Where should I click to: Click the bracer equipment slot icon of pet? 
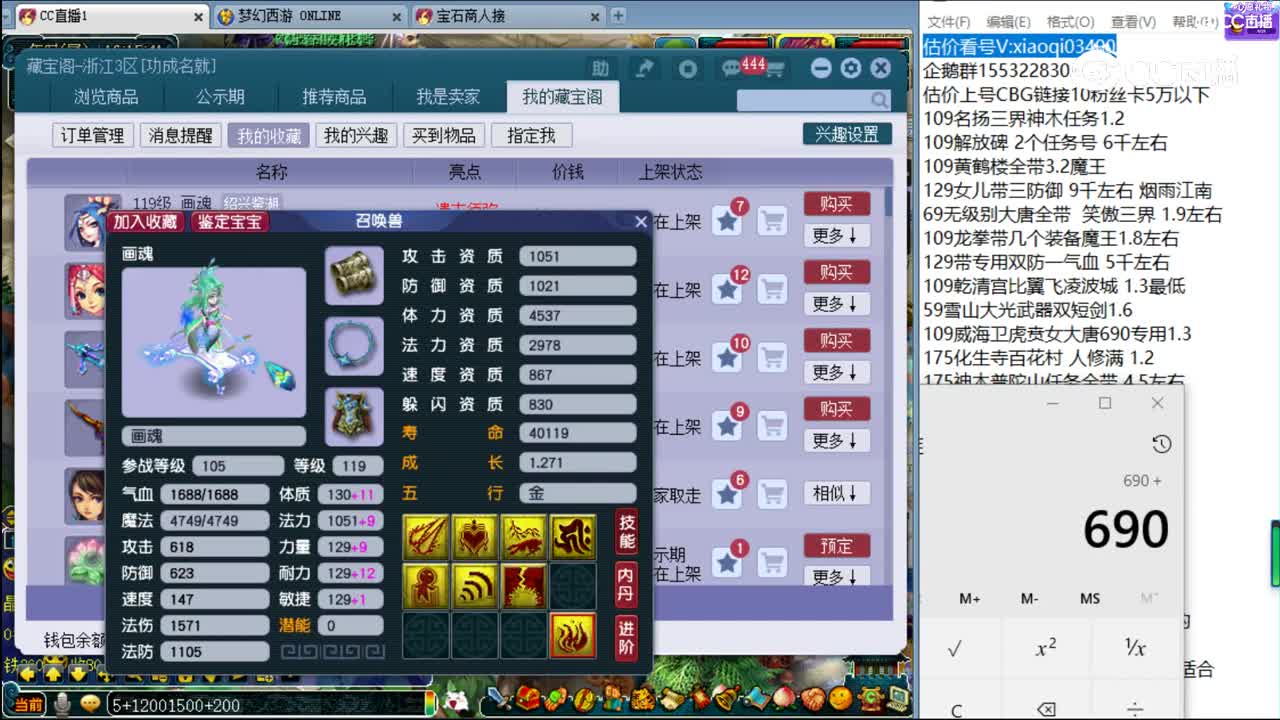pos(354,276)
